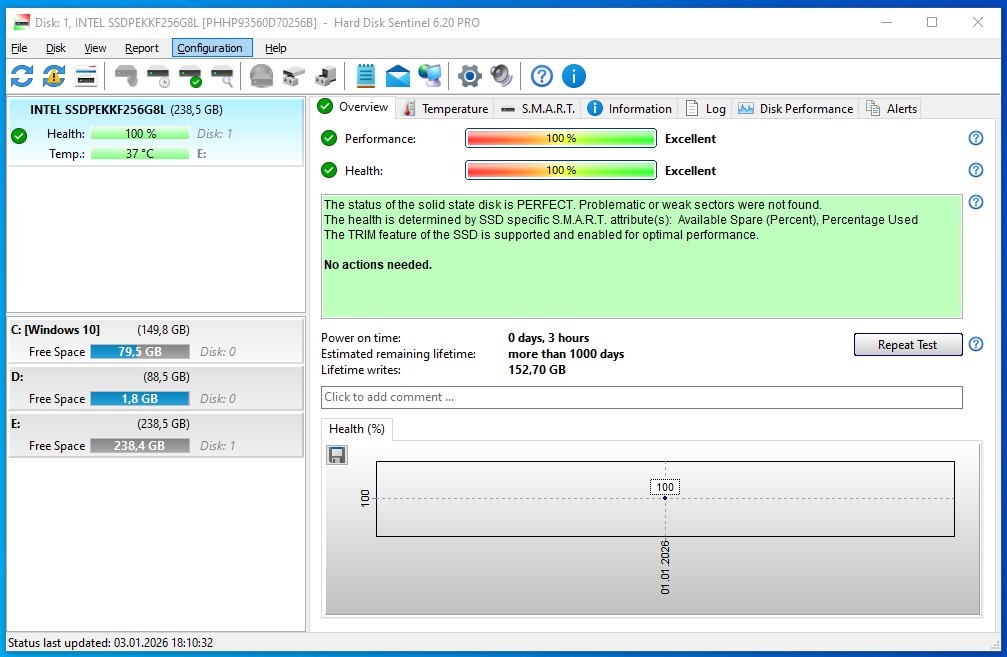Open settings with the gear icon
1007x657 pixels.
pos(469,76)
